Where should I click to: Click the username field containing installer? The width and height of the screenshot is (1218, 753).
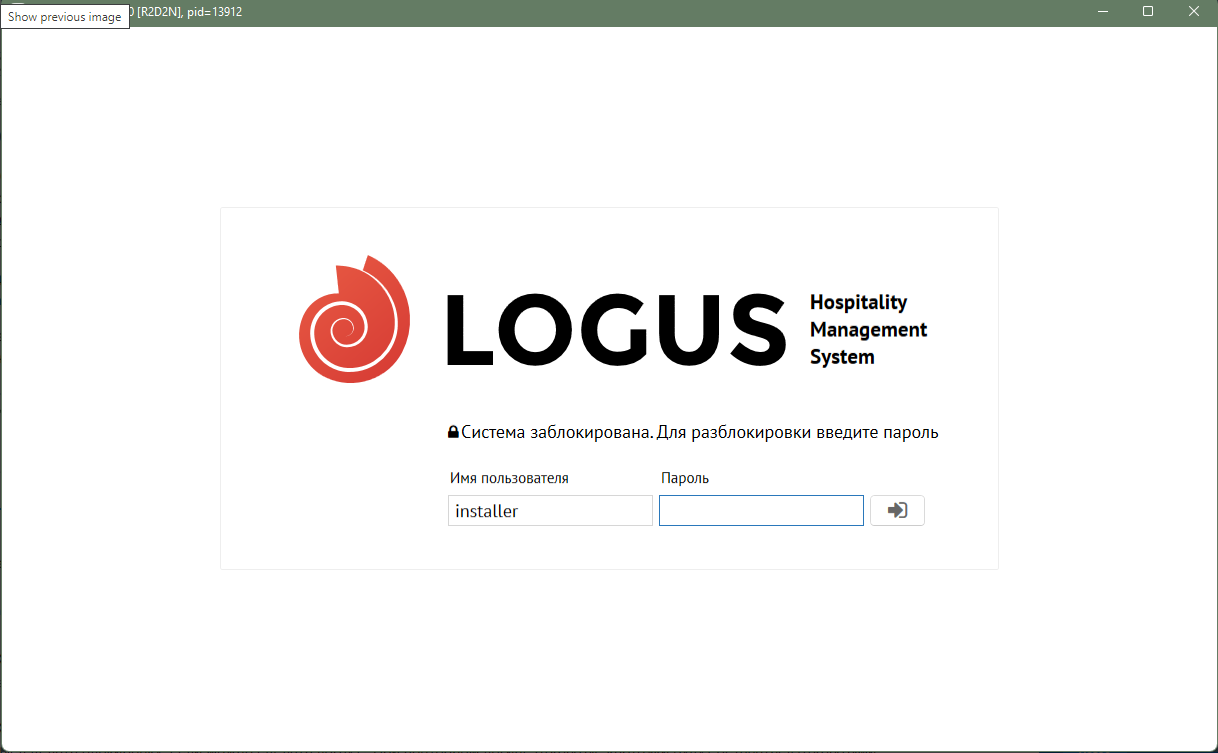pyautogui.click(x=550, y=510)
